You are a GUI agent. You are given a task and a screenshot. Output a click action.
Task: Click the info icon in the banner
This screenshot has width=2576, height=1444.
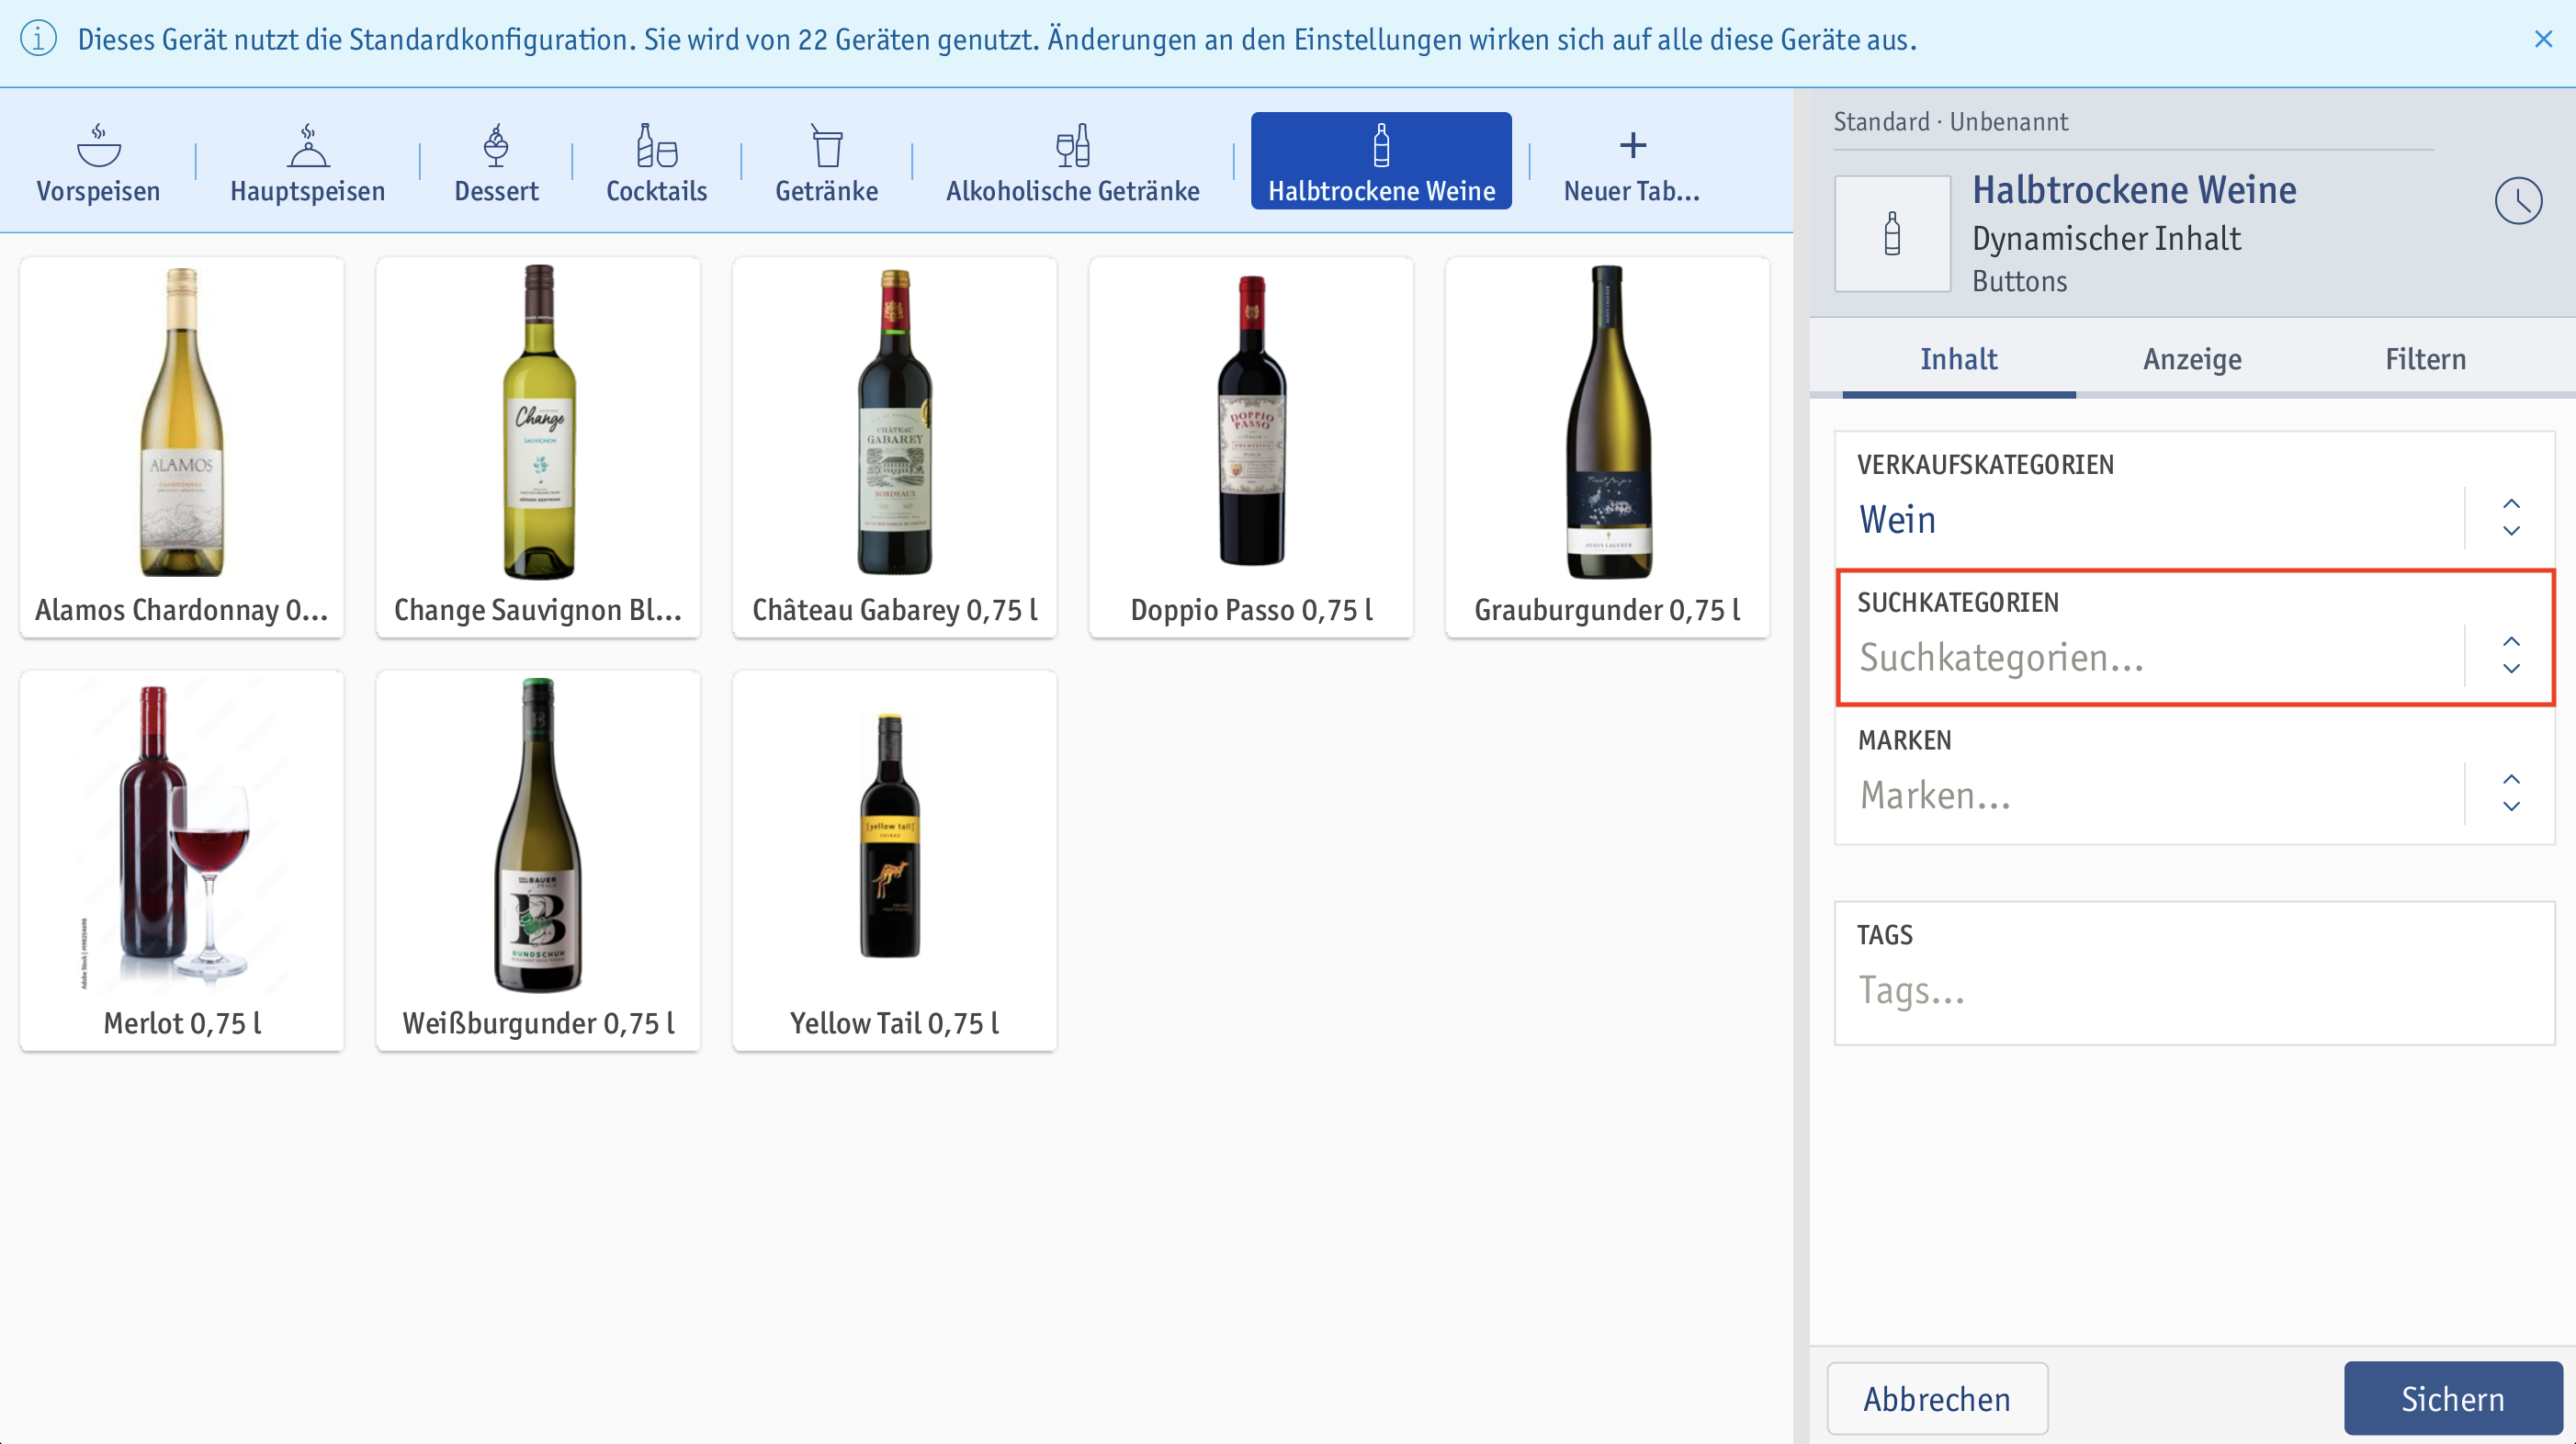[x=38, y=39]
